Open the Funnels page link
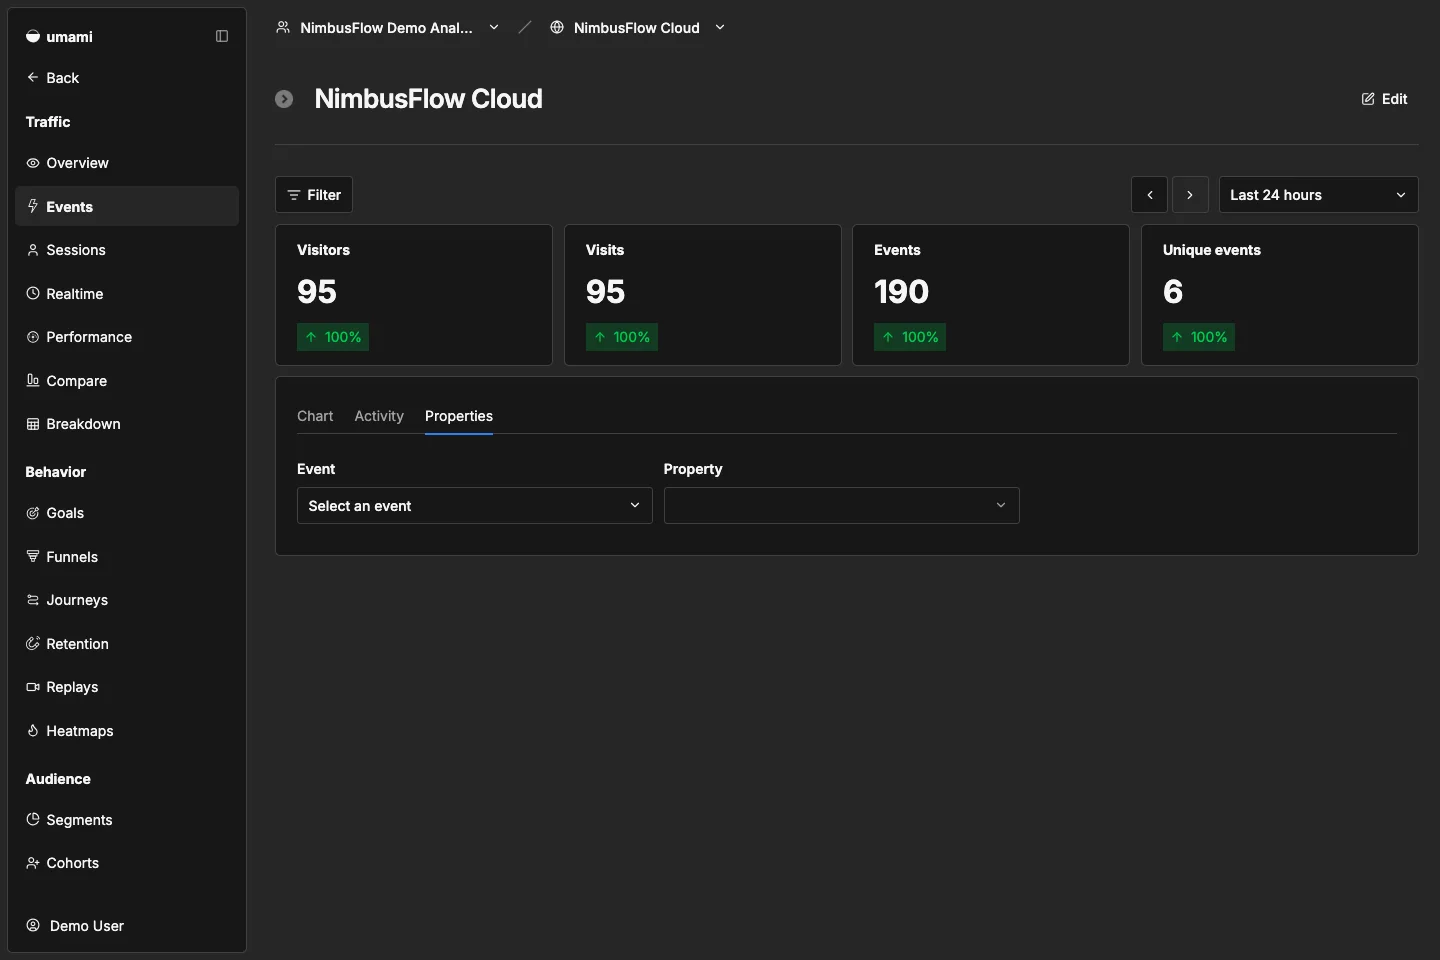The height and width of the screenshot is (960, 1440). click(x=127, y=556)
